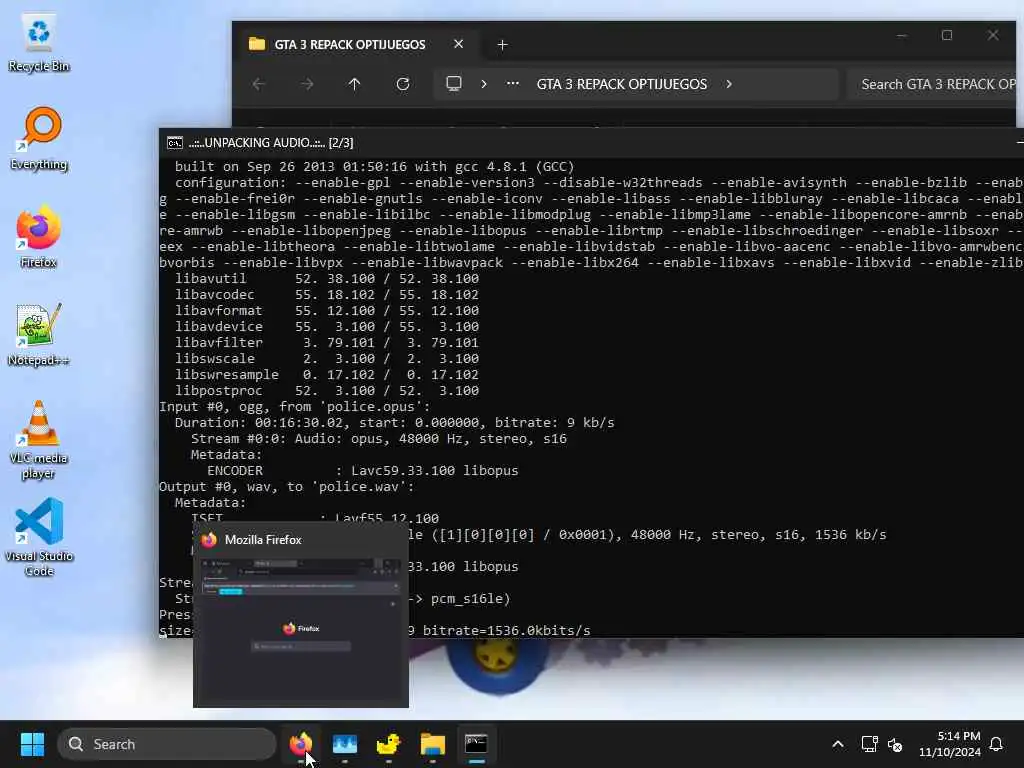Launch VLC media player desktop shortcut
Viewport: 1024px width, 768px height.
[x=39, y=441]
